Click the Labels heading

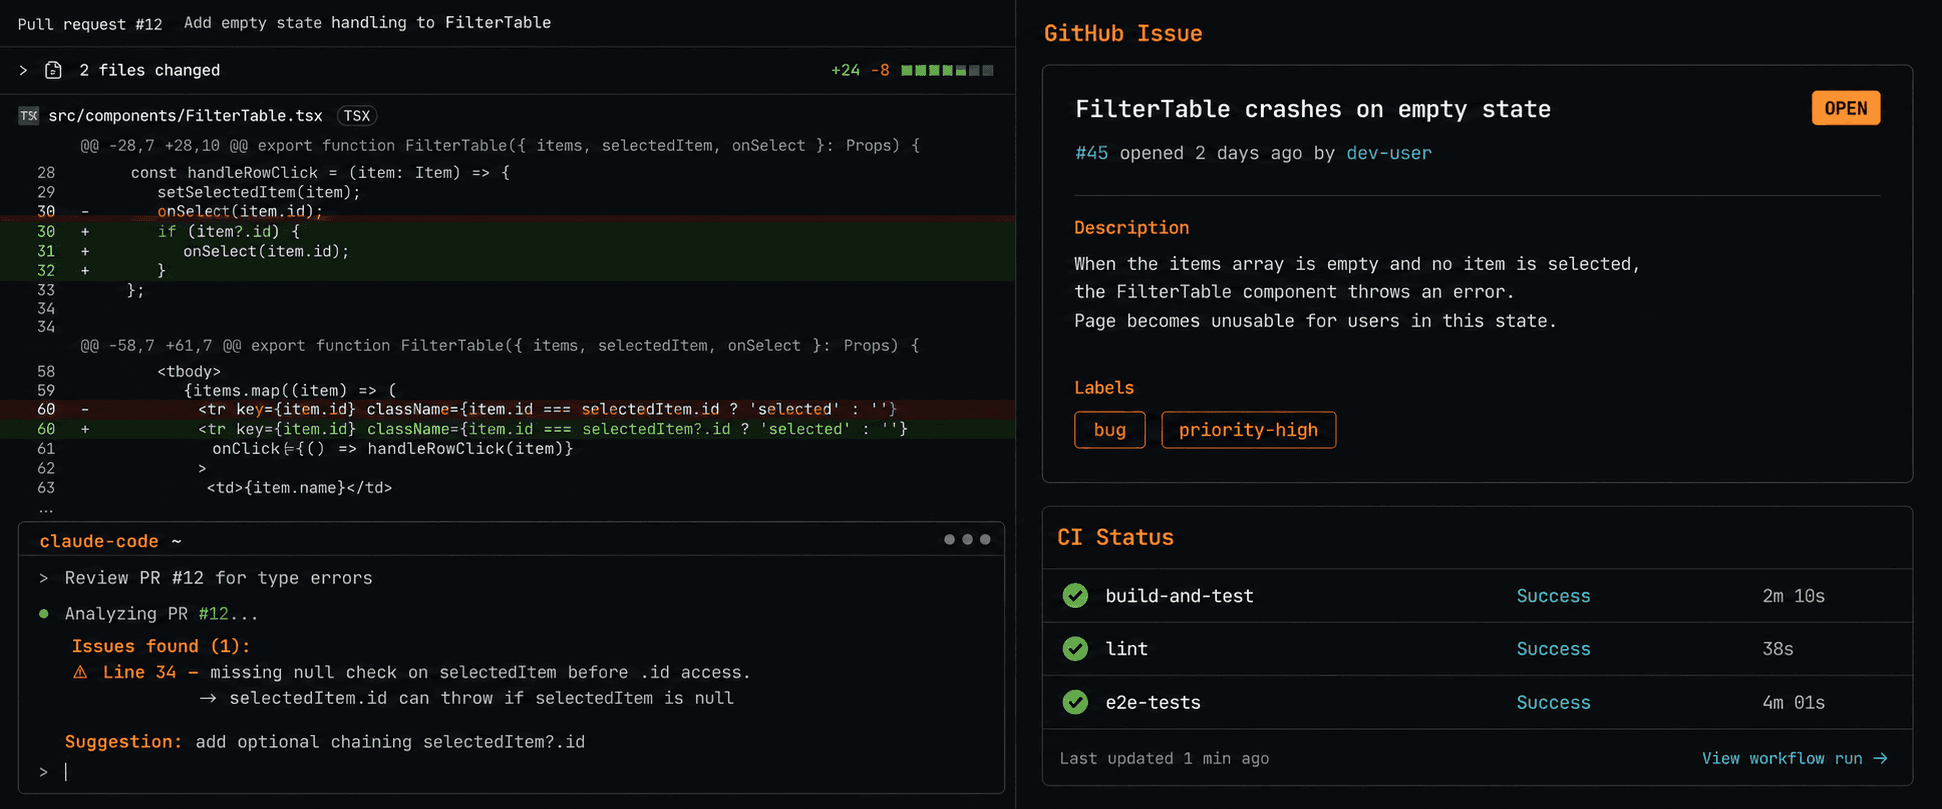(x=1104, y=388)
